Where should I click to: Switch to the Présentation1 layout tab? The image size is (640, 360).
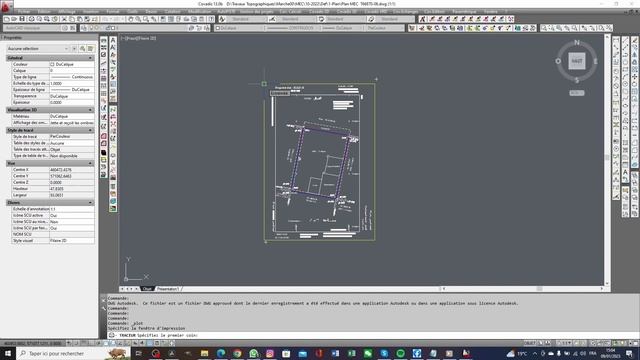168,289
